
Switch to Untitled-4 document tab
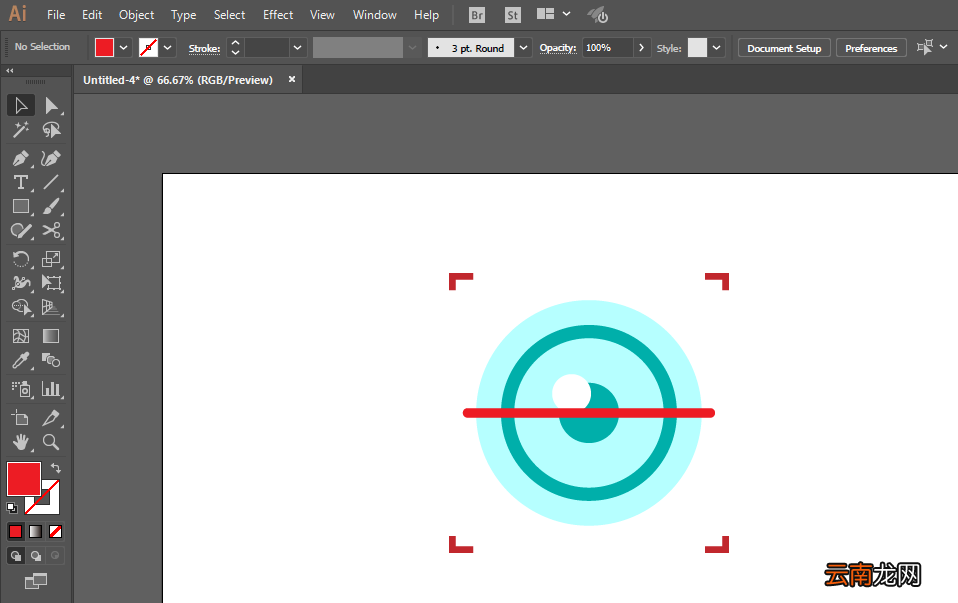click(x=178, y=80)
